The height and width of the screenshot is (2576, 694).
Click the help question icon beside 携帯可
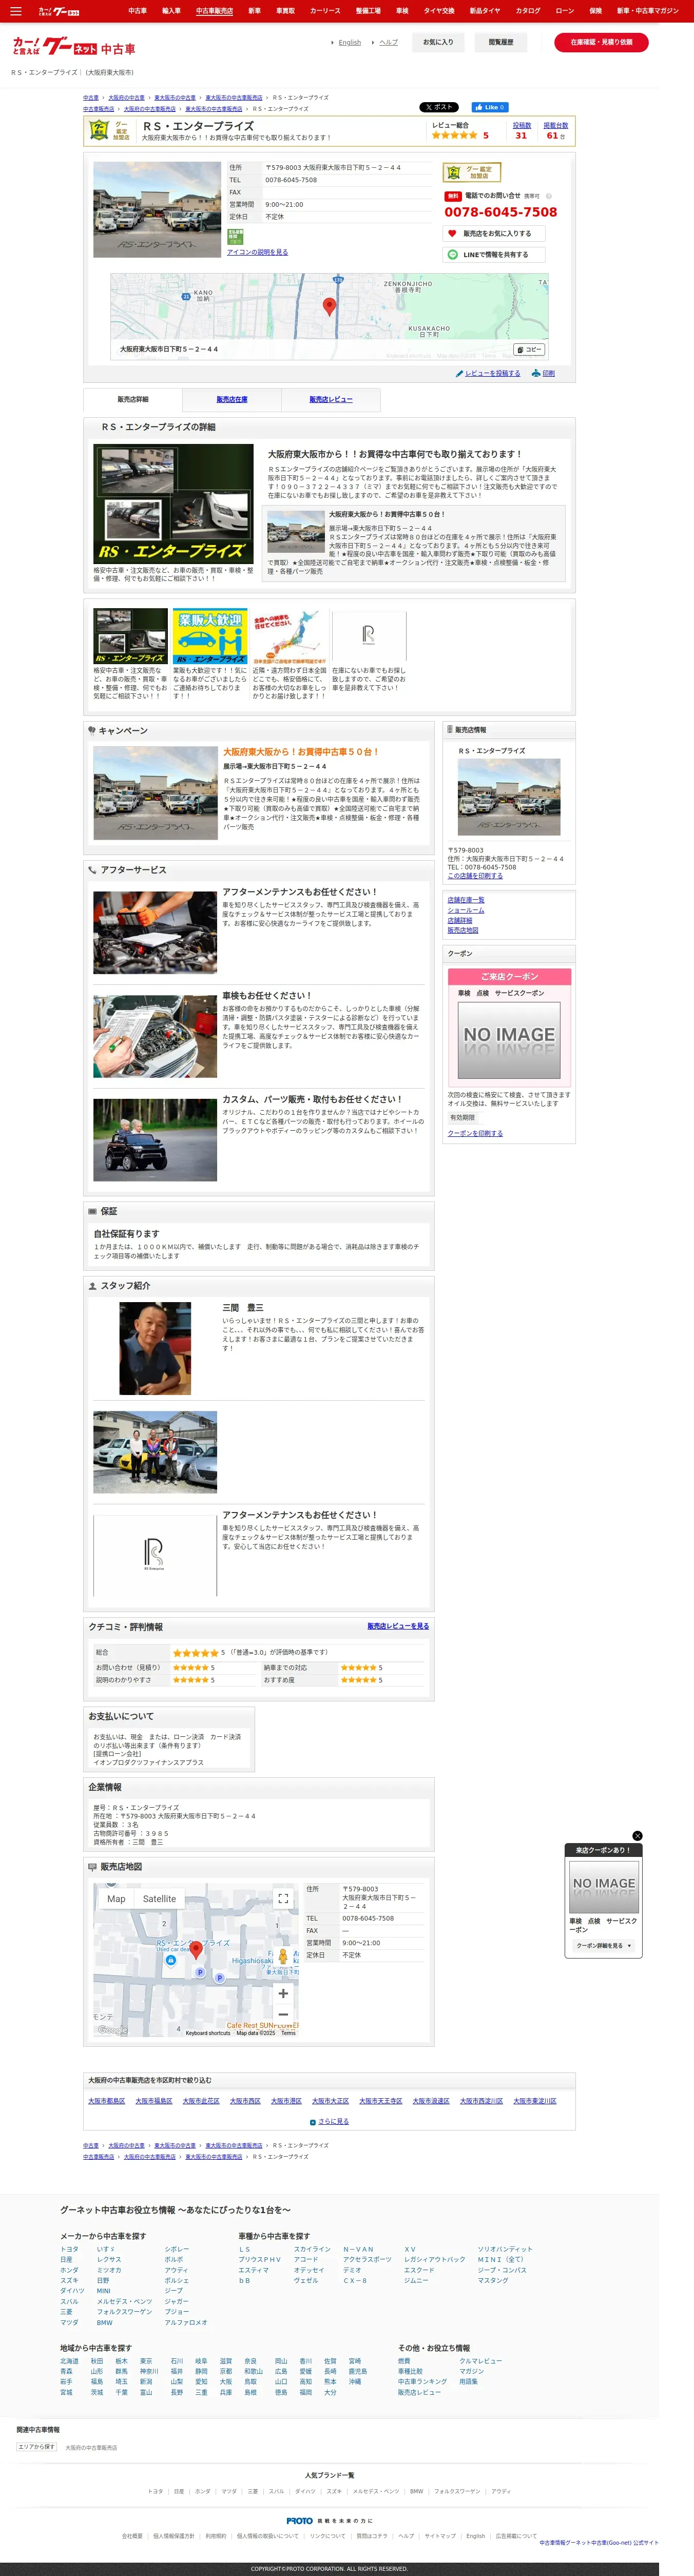point(549,196)
